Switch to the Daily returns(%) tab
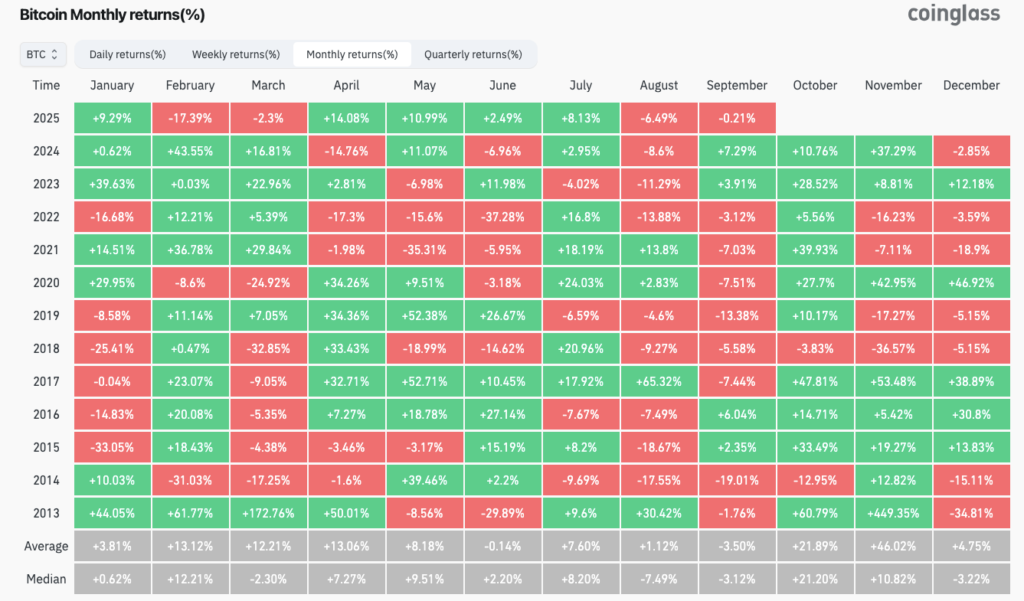The height and width of the screenshot is (601, 1024). click(127, 54)
